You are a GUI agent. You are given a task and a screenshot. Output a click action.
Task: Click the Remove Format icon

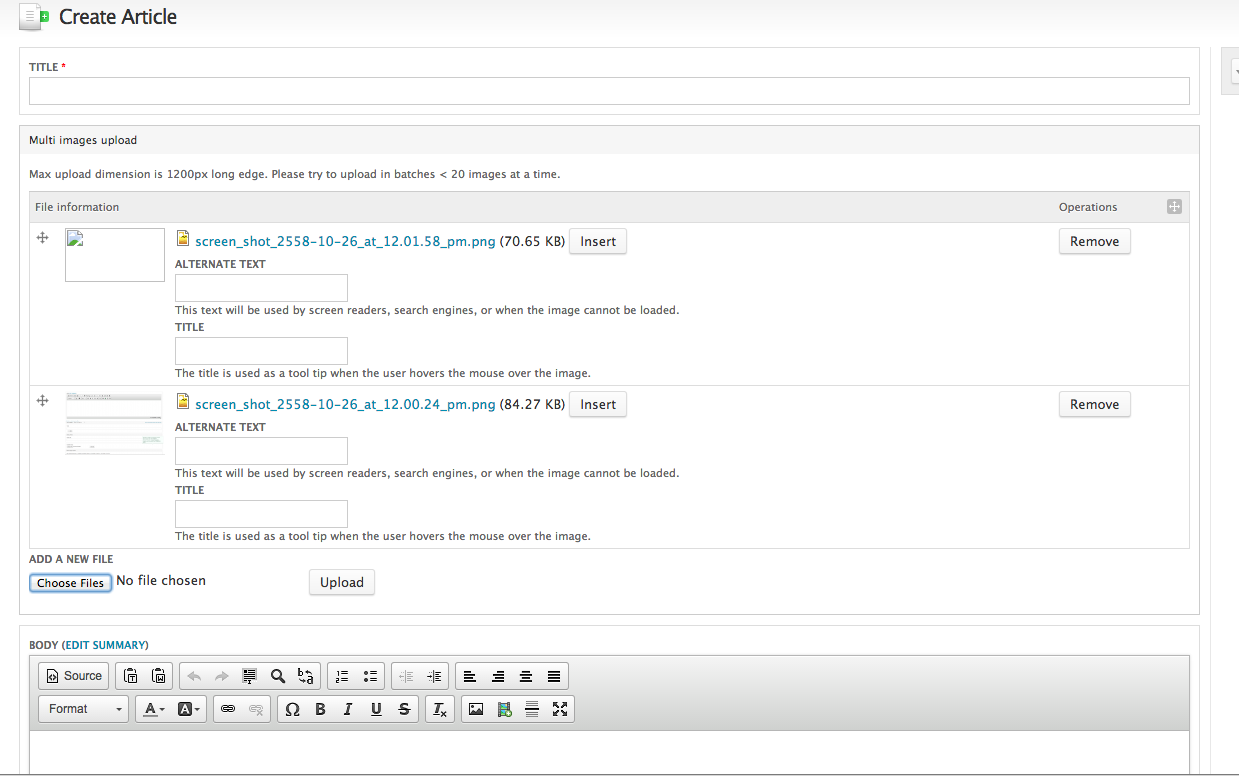pyautogui.click(x=439, y=709)
